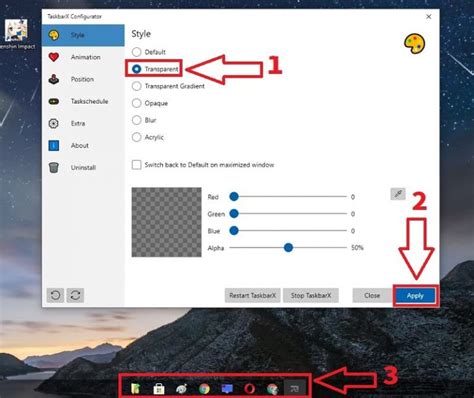
Task: Click the About info icon
Action: [x=54, y=145]
